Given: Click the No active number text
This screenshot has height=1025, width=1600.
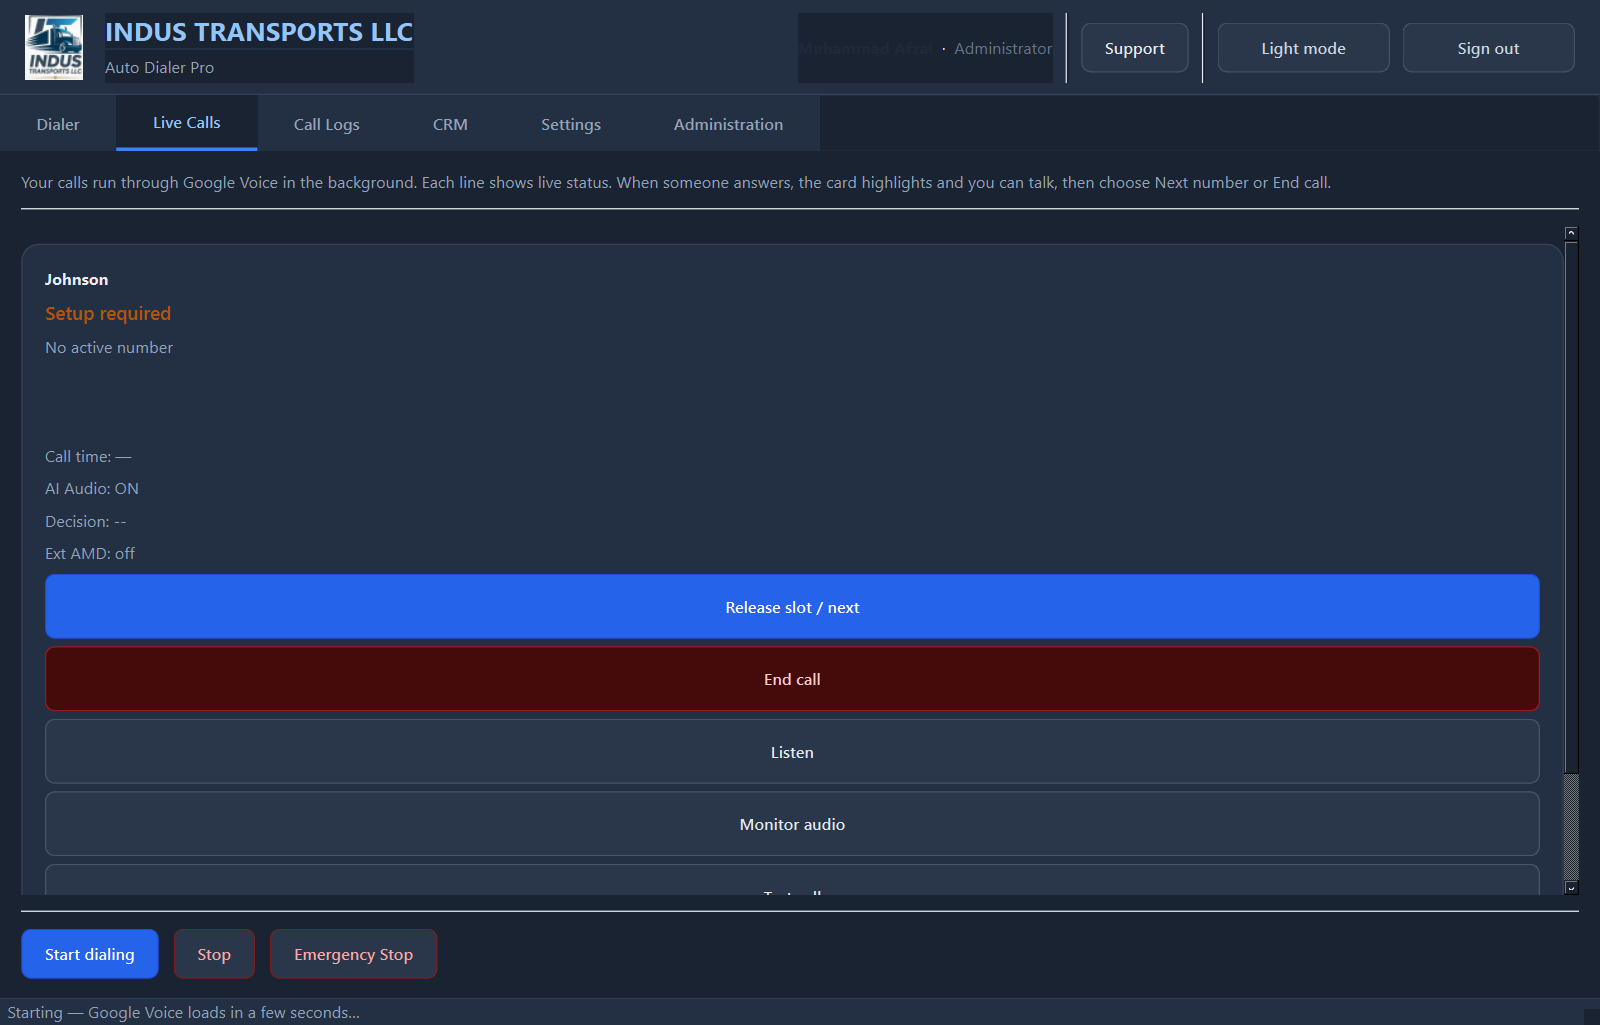Looking at the screenshot, I should pos(109,347).
